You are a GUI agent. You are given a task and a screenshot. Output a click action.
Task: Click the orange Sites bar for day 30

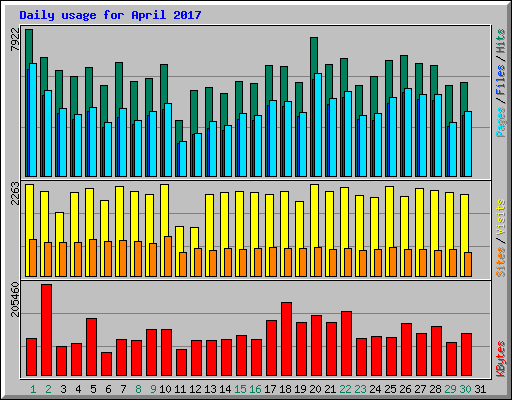click(468, 264)
